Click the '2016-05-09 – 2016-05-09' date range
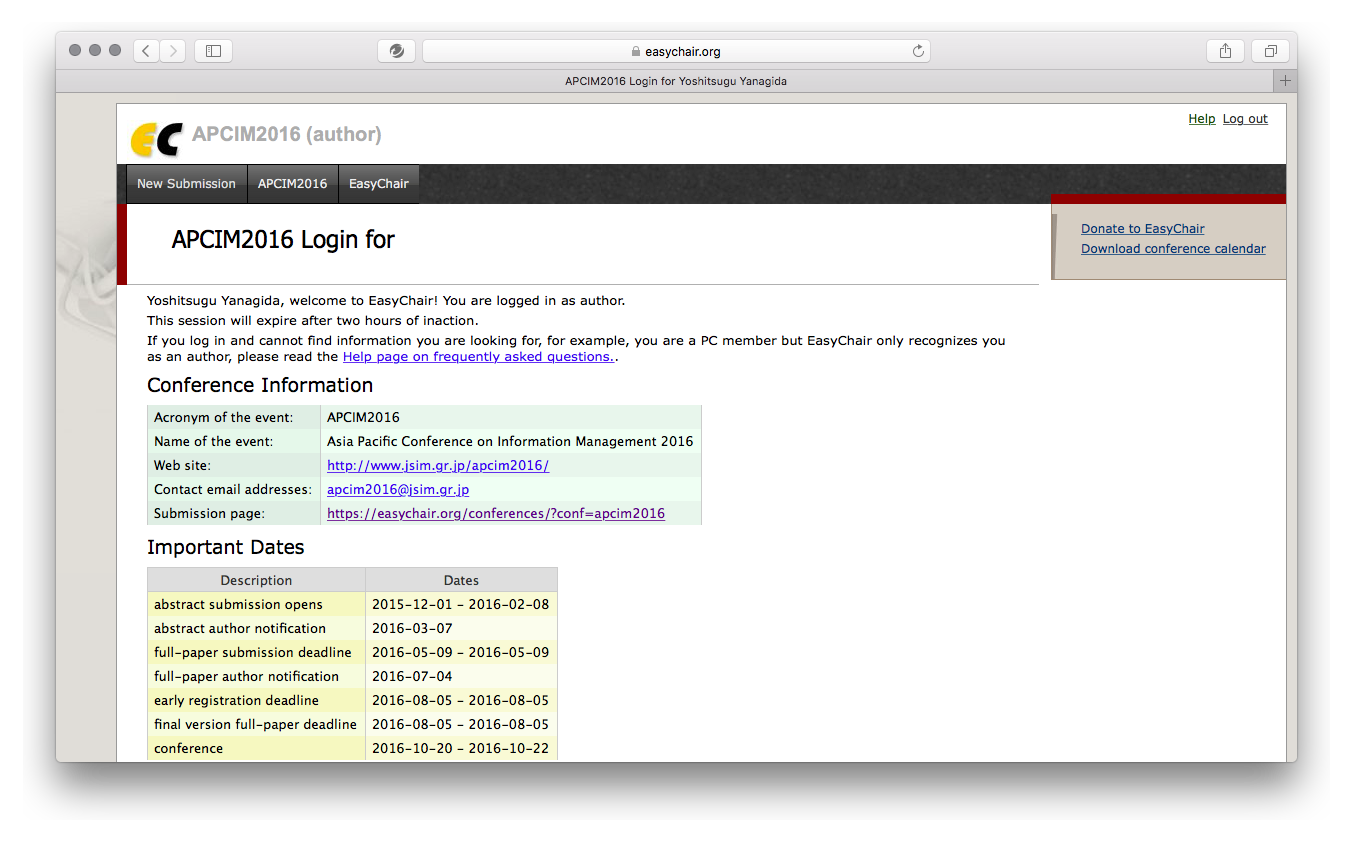This screenshot has width=1353, height=842. [460, 652]
